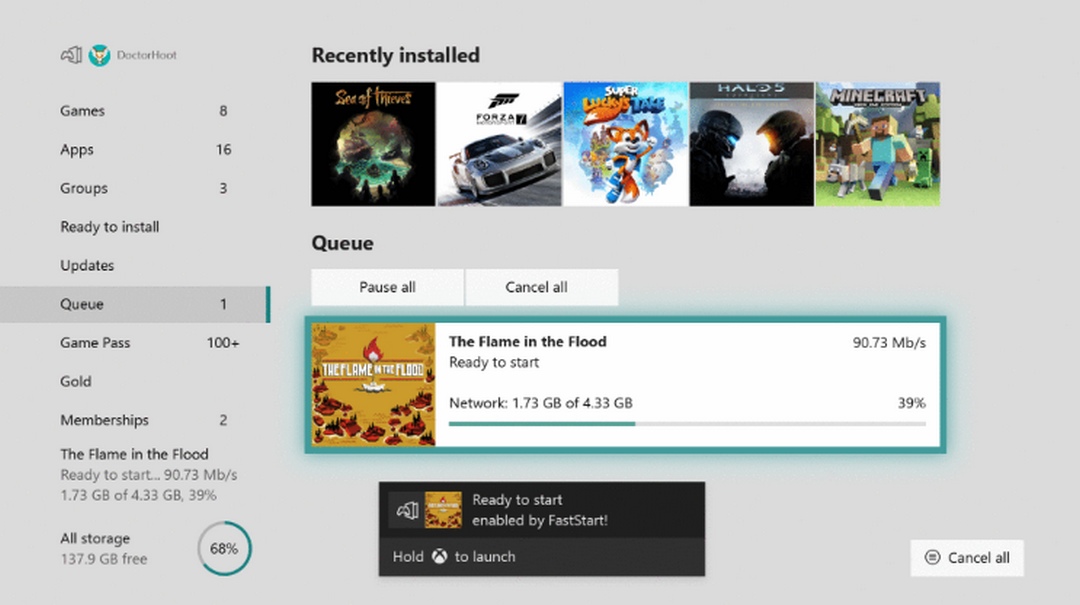The width and height of the screenshot is (1080, 605).
Task: Click the menu icon on bottom Cancel all
Action: click(x=932, y=558)
